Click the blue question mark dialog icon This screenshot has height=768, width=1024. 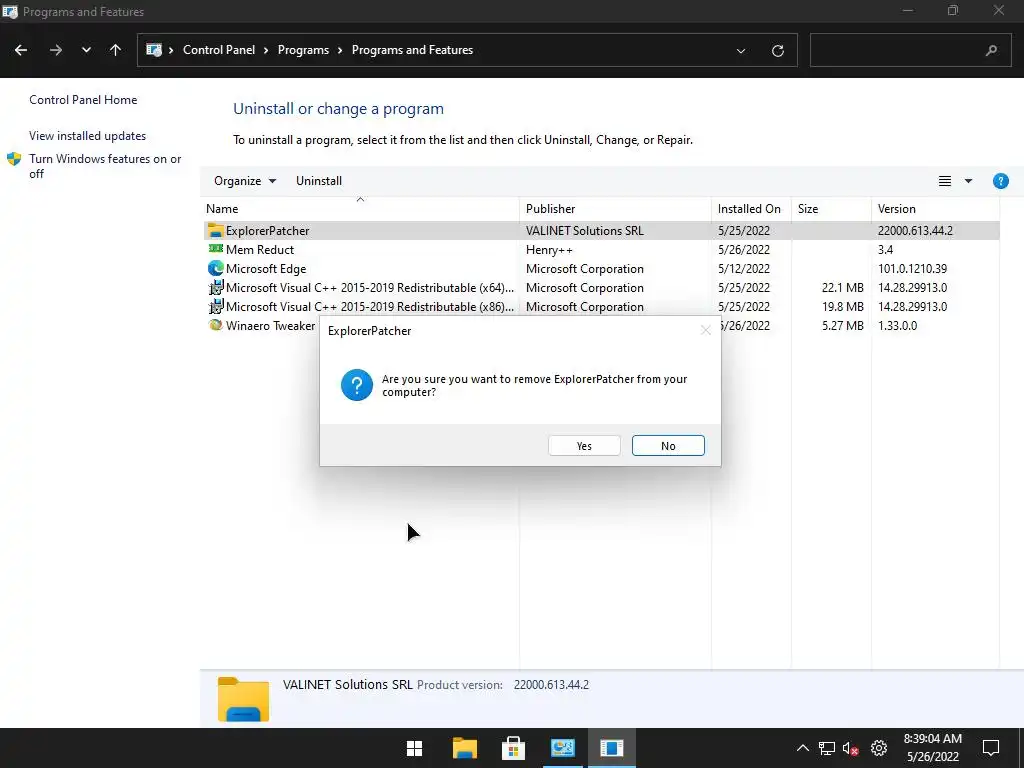(357, 385)
